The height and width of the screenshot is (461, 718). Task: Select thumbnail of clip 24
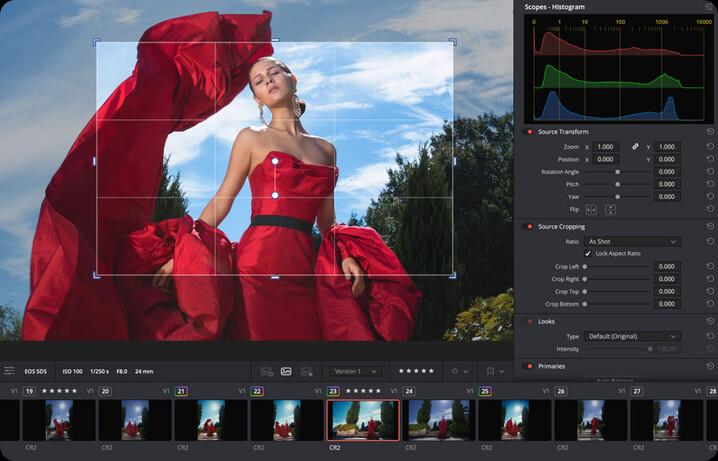(x=439, y=420)
